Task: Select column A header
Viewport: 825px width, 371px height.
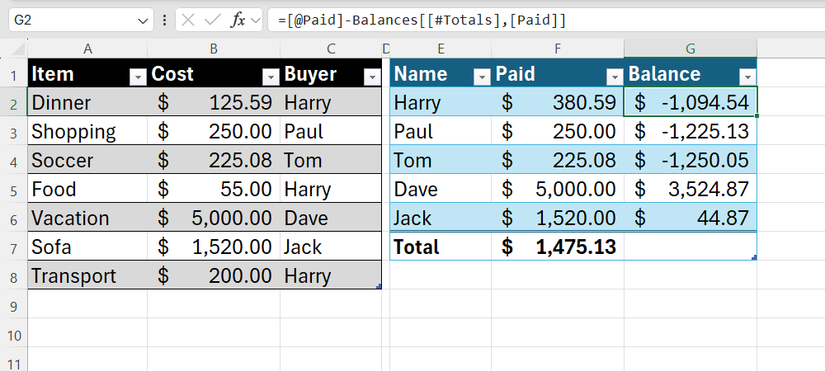Action: click(87, 49)
